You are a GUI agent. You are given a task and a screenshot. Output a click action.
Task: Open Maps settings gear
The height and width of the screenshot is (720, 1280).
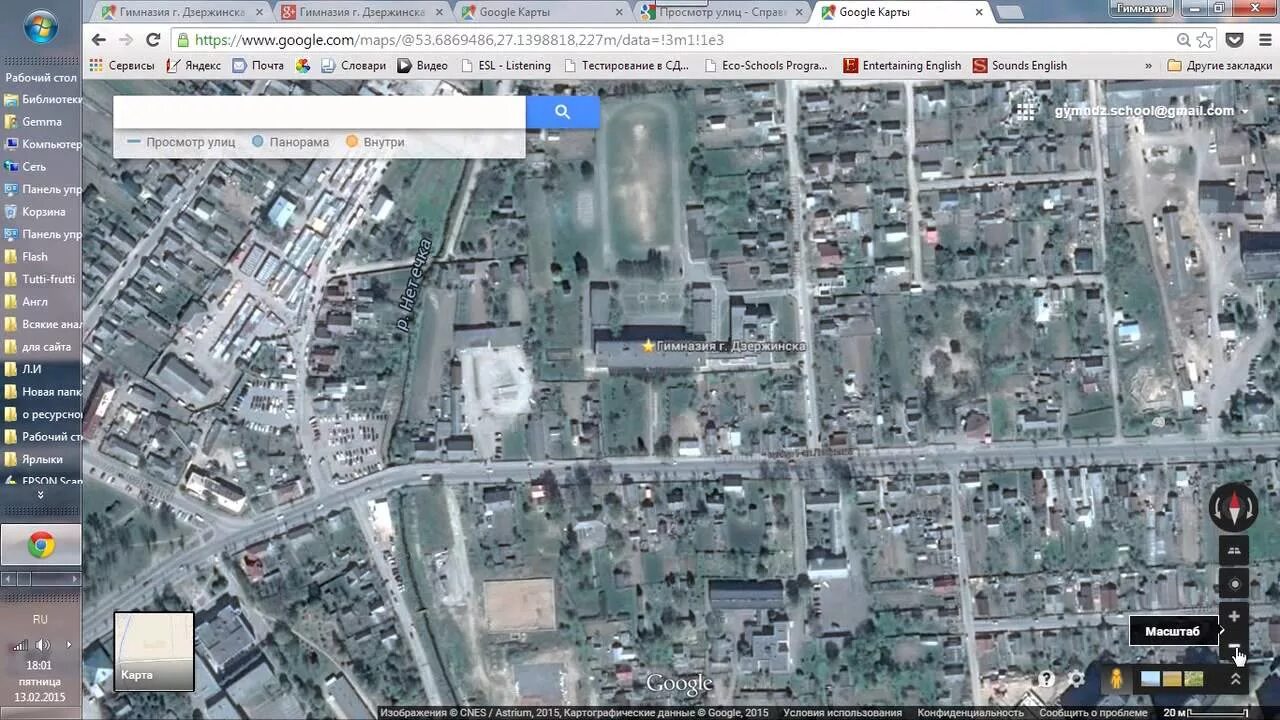tap(1076, 679)
